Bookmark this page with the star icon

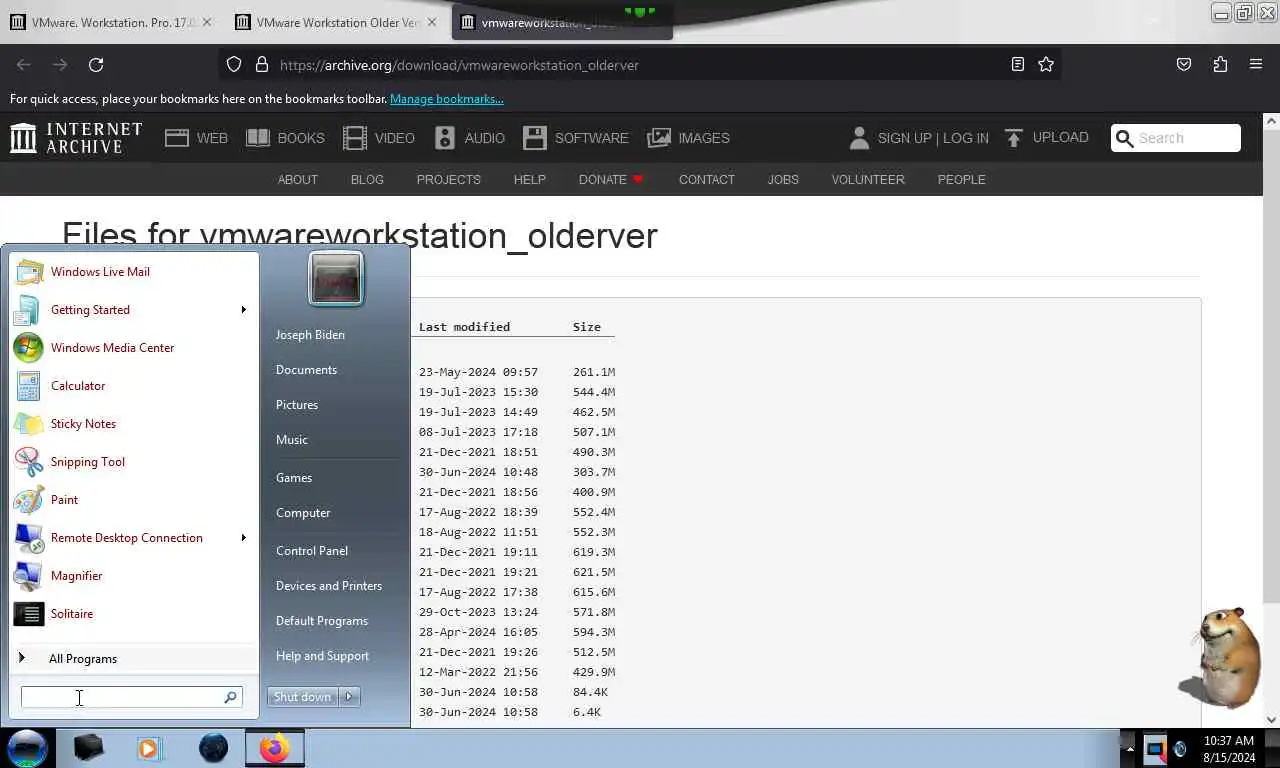click(x=1046, y=65)
